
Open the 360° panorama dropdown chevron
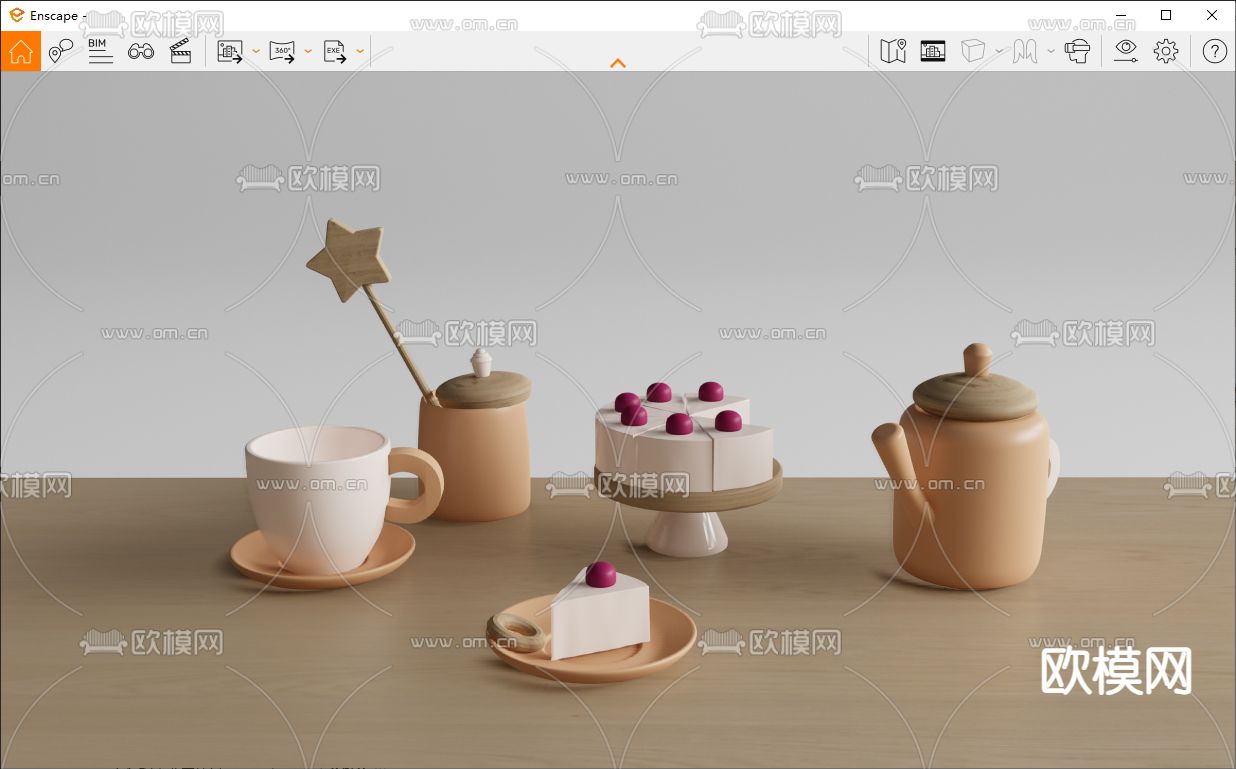point(308,51)
